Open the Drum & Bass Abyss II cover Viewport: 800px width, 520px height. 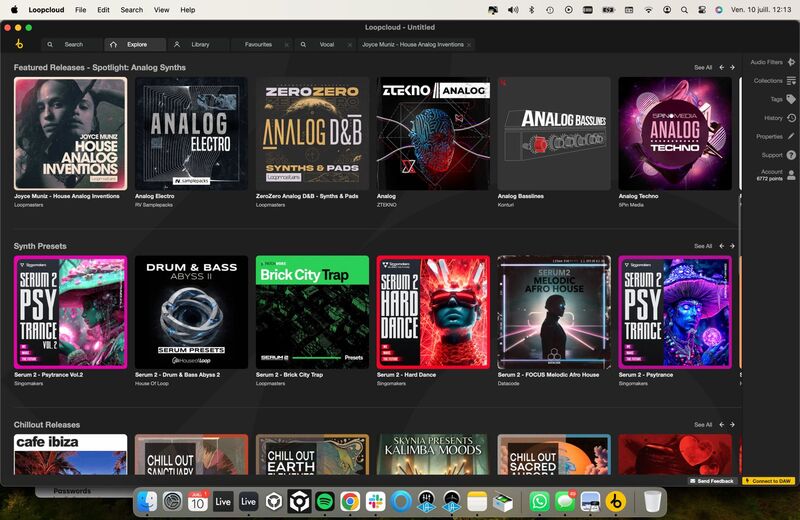[x=191, y=312]
